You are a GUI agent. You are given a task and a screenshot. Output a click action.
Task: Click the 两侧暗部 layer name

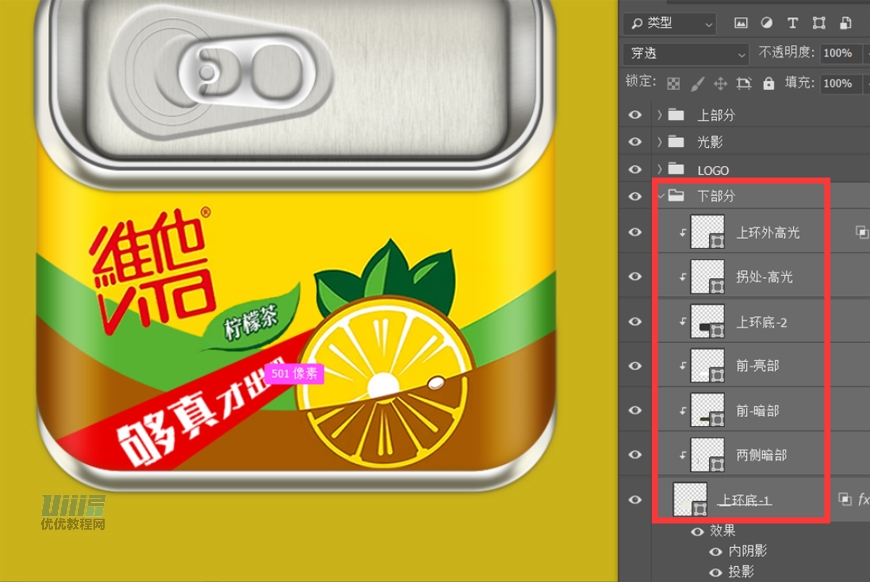[x=761, y=455]
